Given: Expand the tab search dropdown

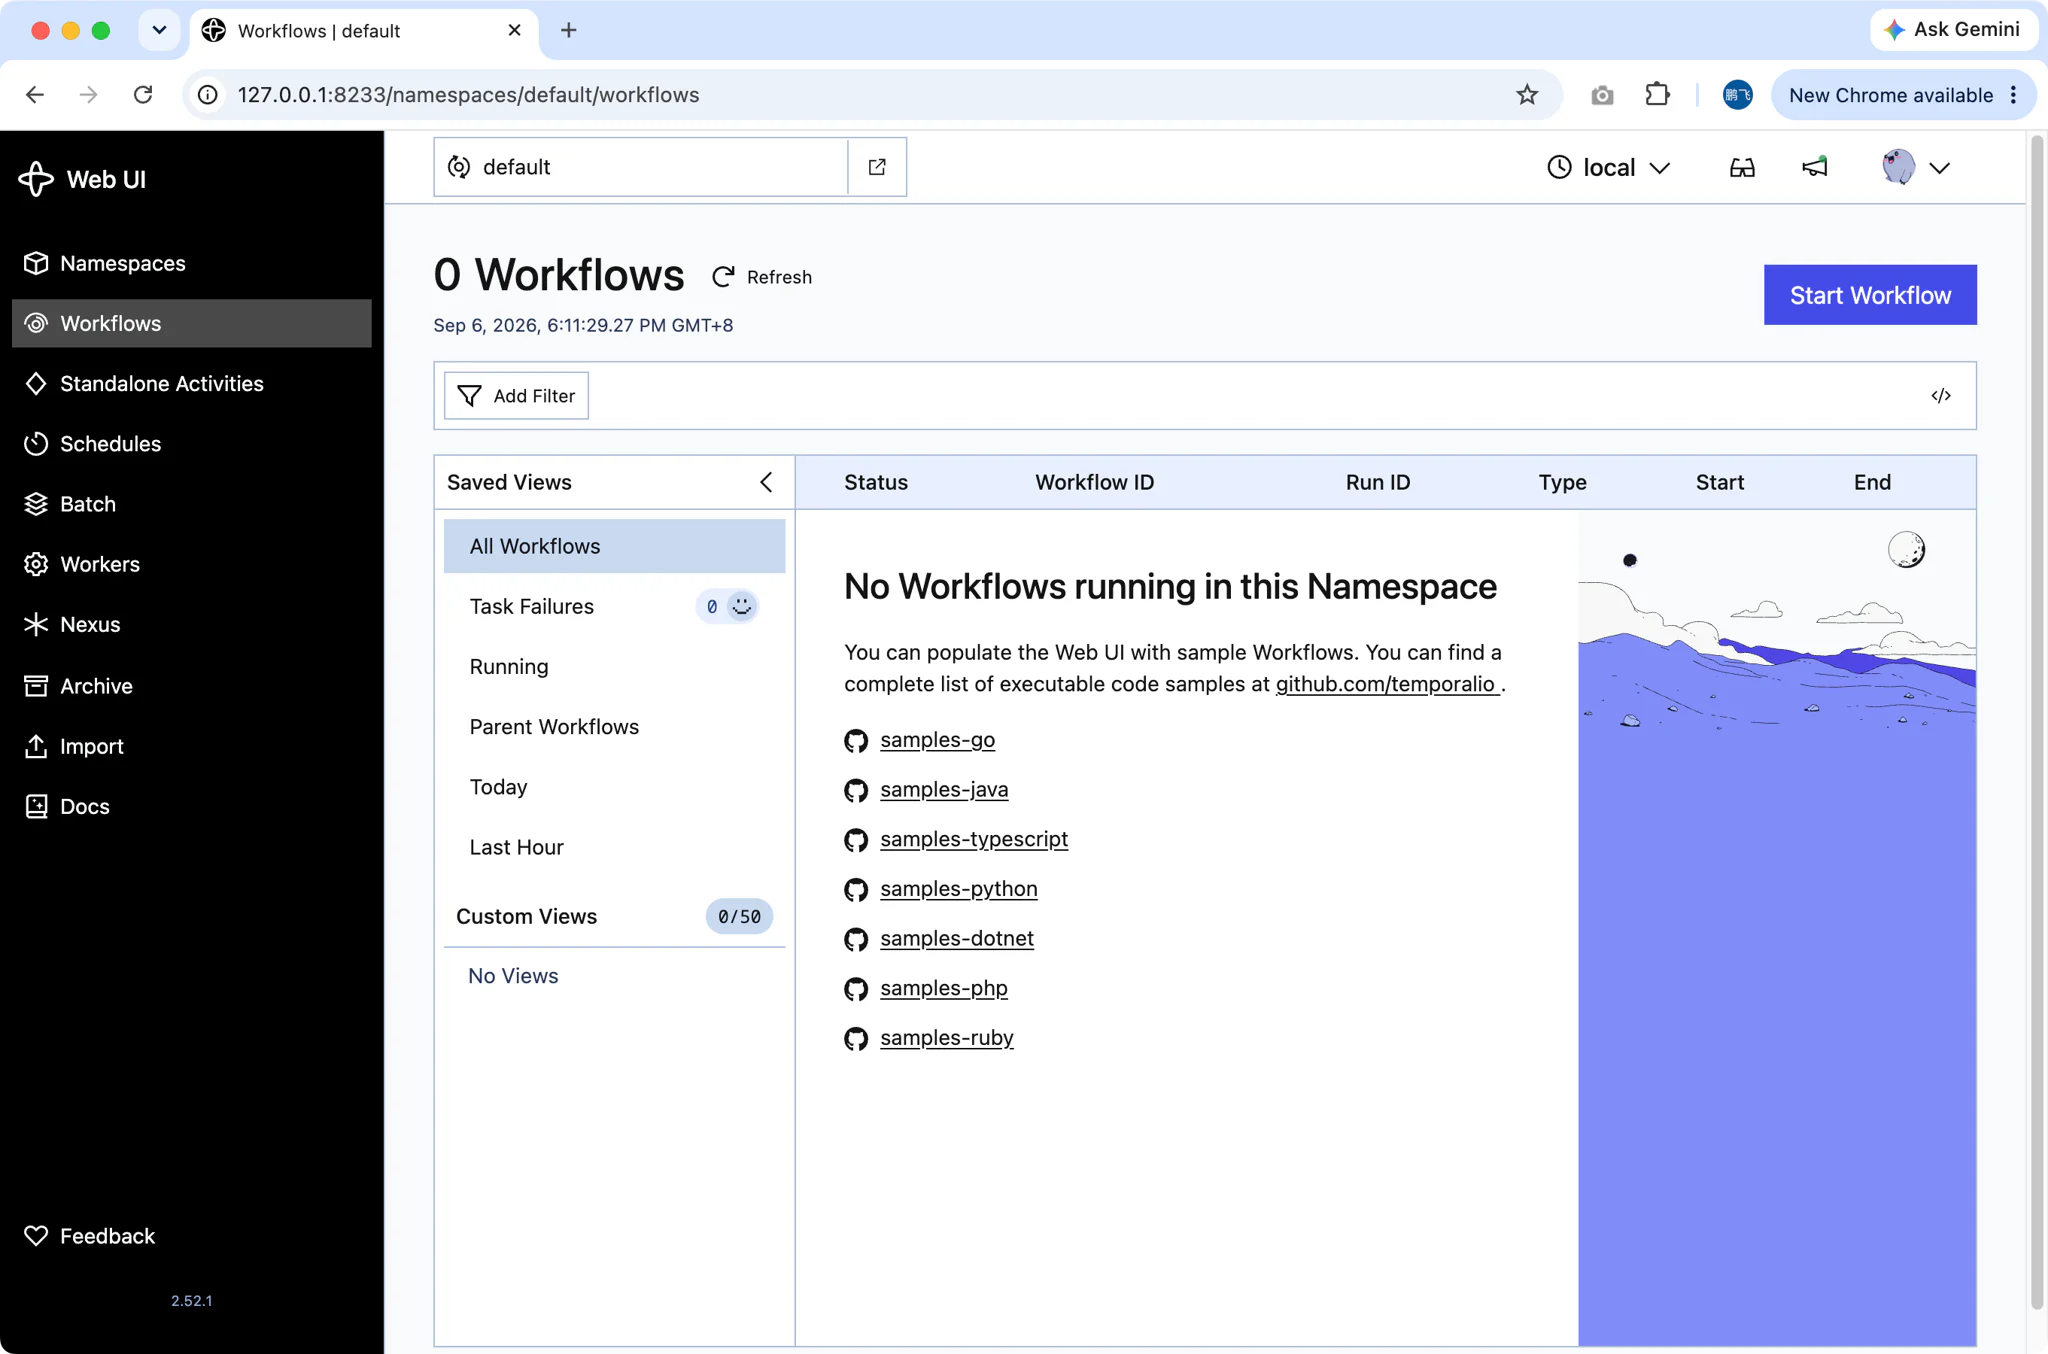Looking at the screenshot, I should (159, 30).
